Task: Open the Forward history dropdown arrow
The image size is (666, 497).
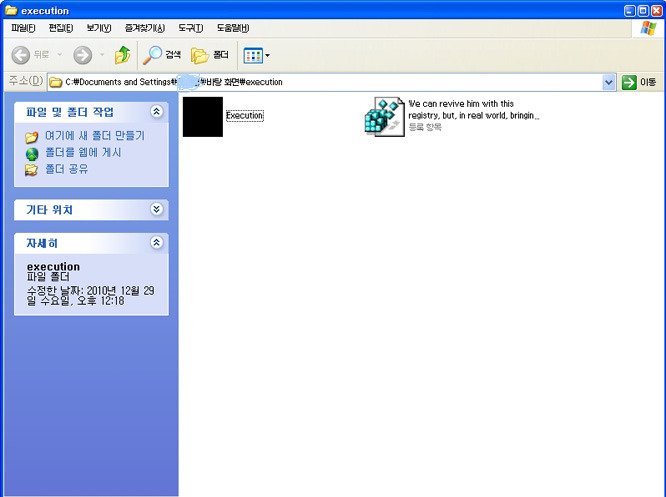Action: 102,55
